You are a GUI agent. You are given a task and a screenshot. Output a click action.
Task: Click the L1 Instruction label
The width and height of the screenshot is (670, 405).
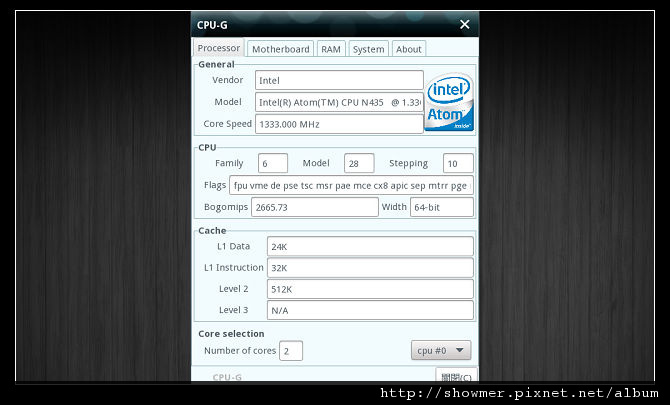[x=234, y=267]
